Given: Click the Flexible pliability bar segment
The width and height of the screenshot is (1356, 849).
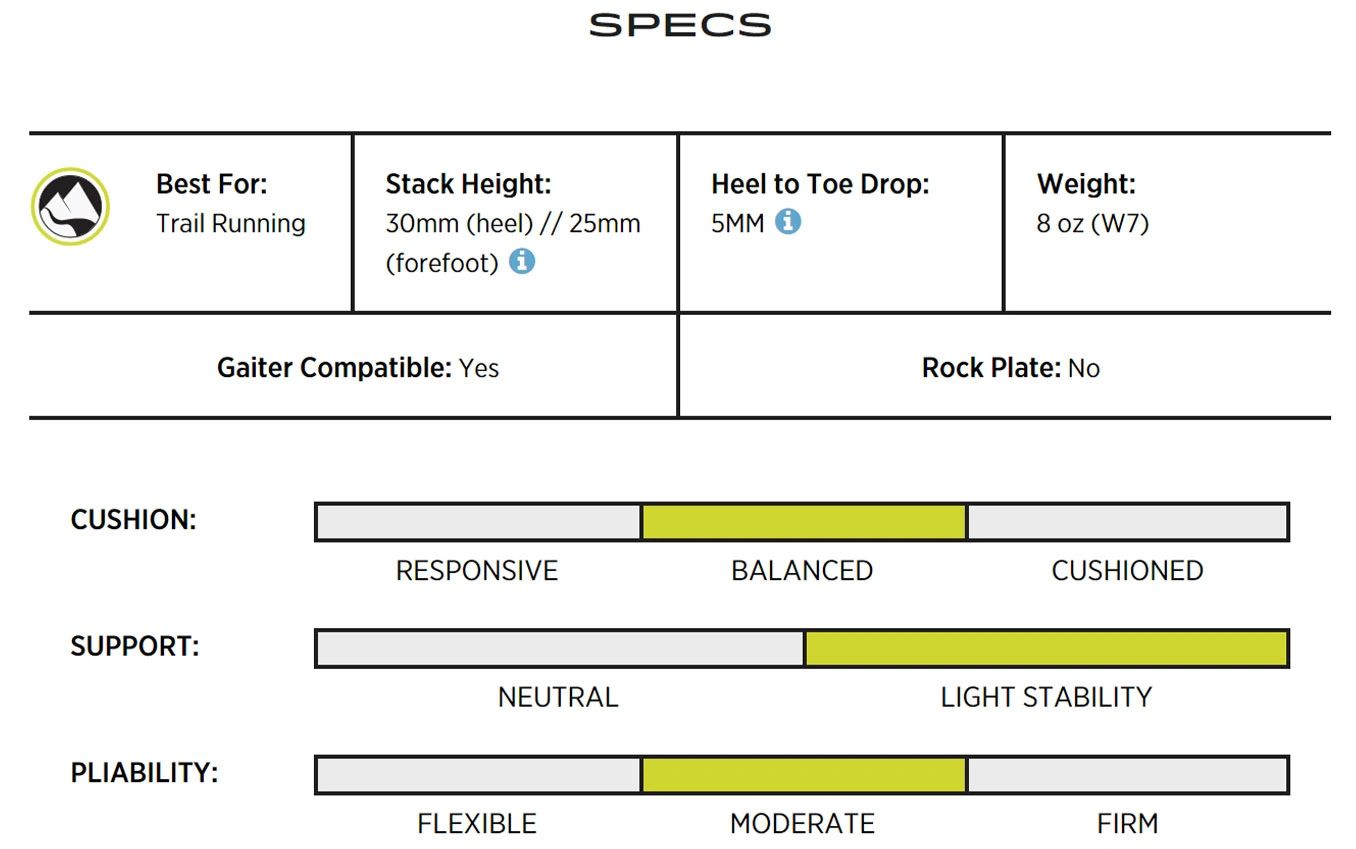Looking at the screenshot, I should [478, 775].
